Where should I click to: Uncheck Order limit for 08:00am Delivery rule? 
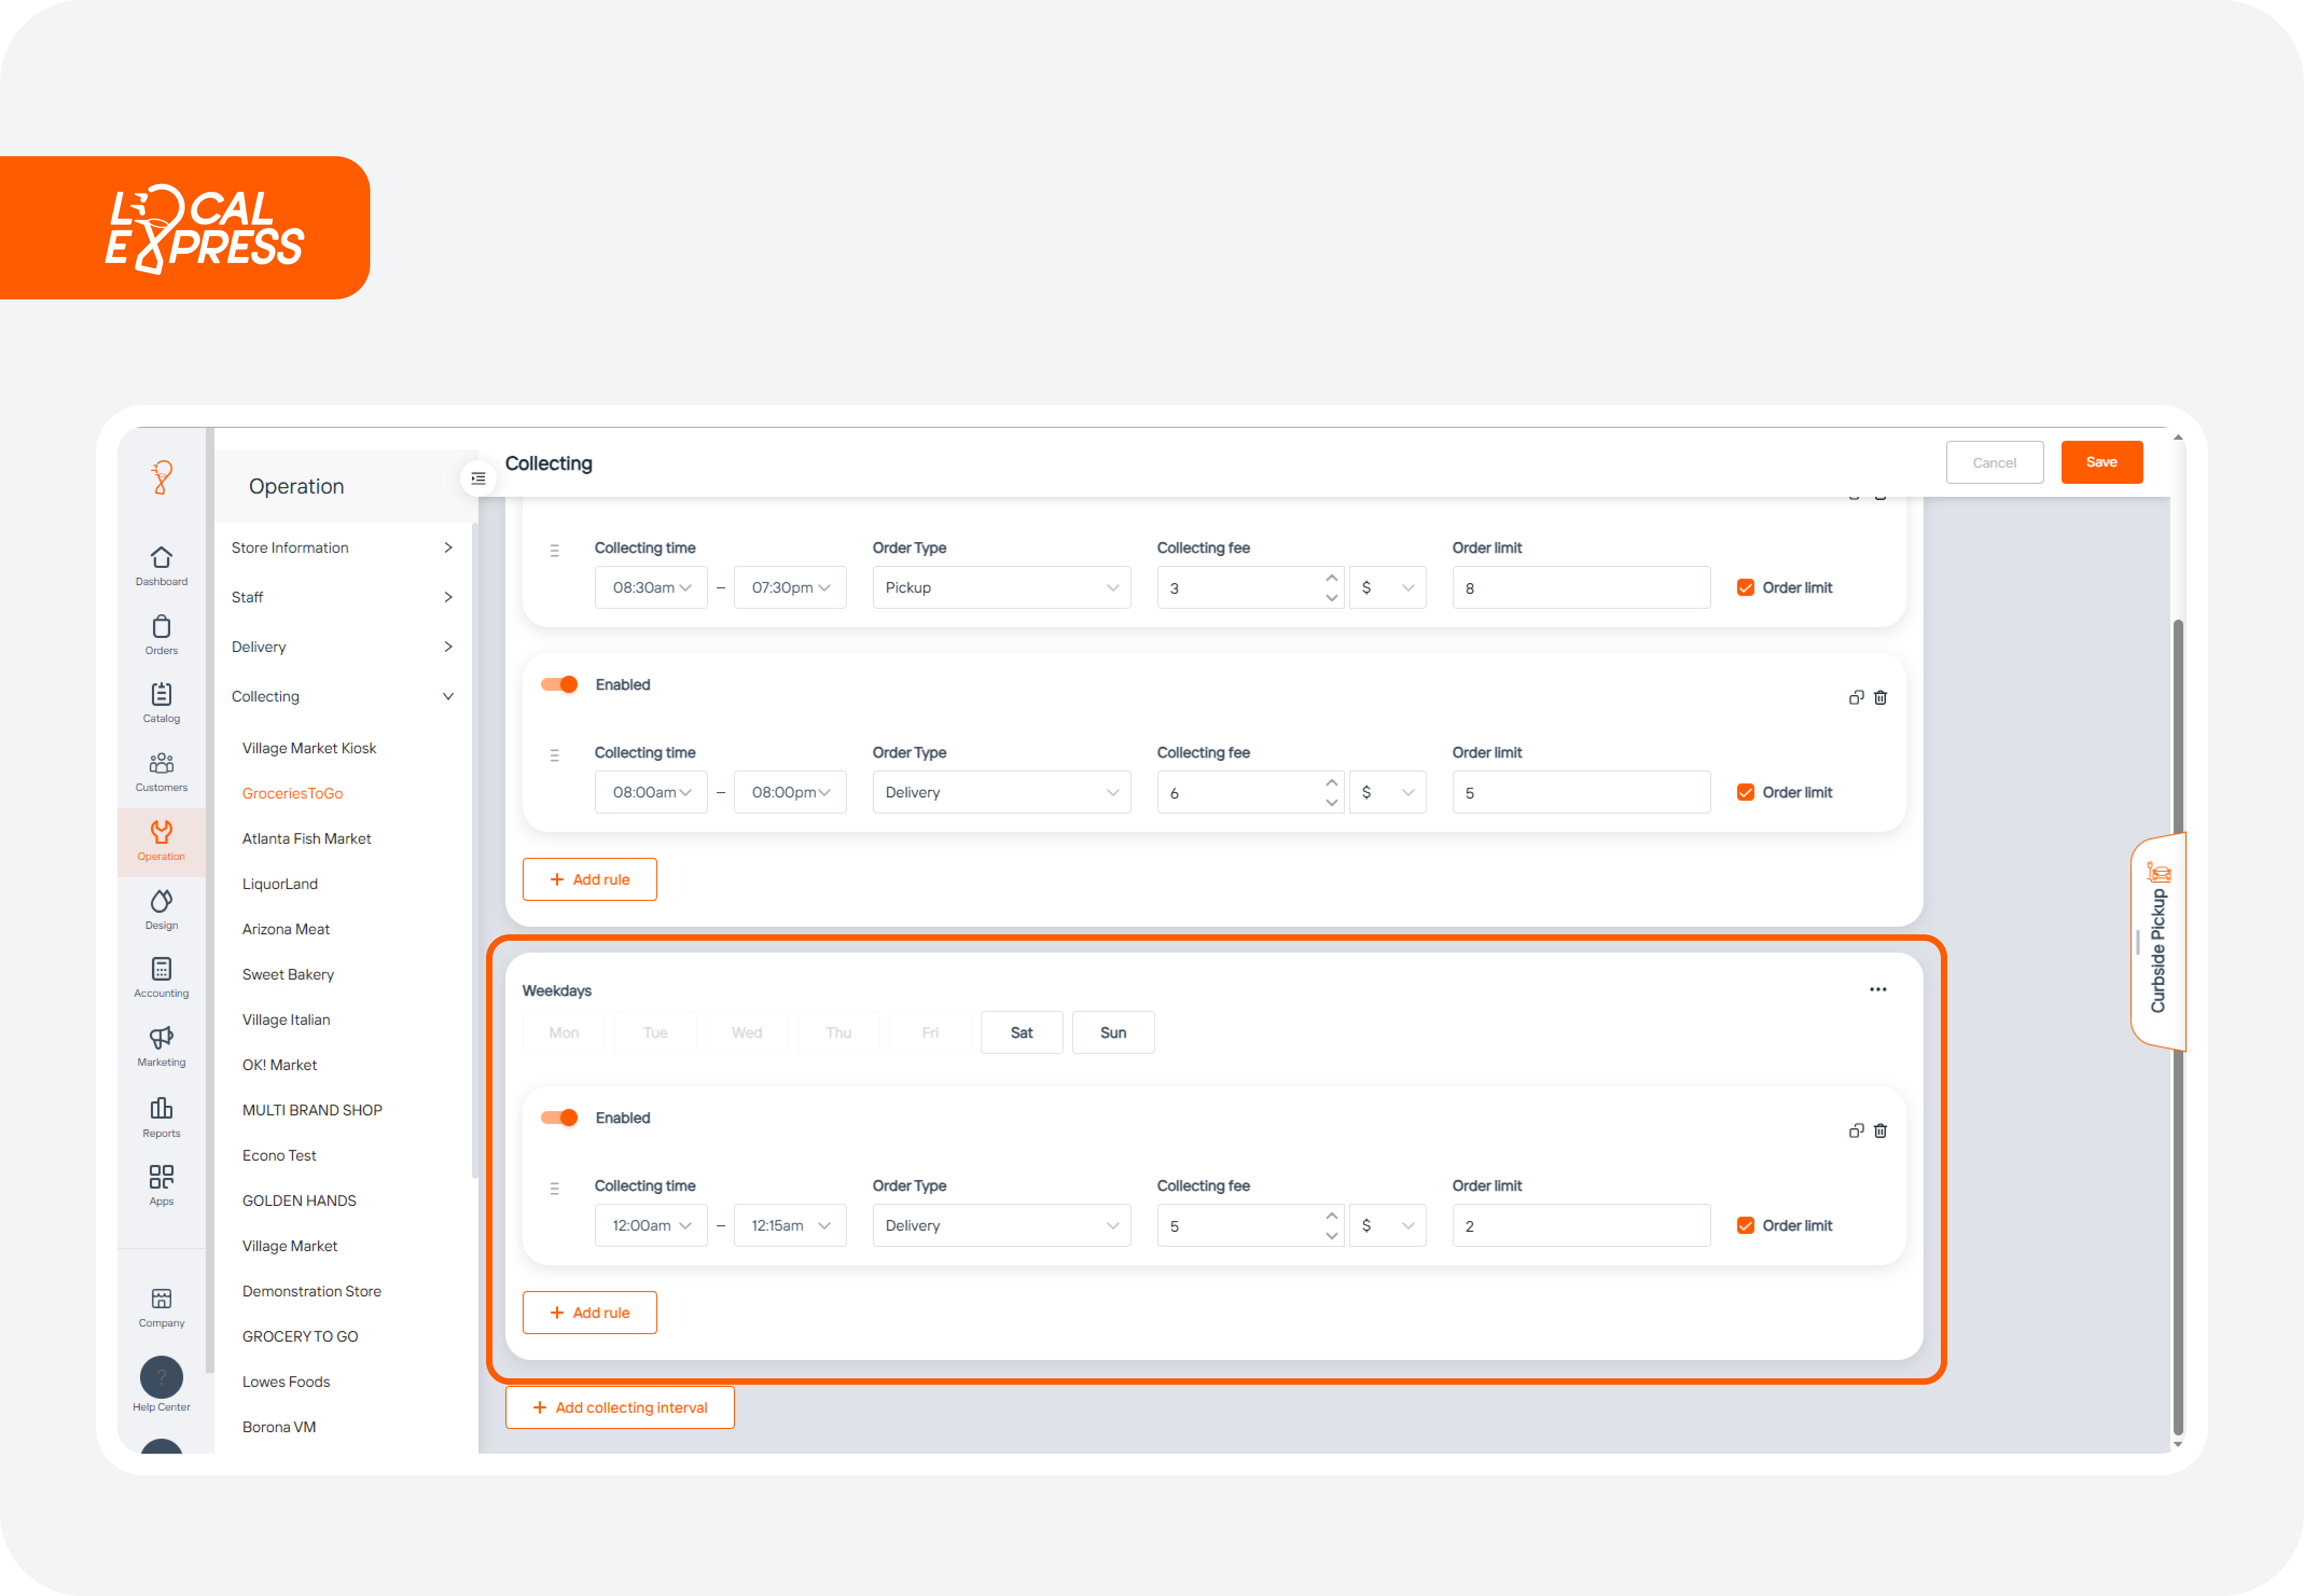pos(1745,792)
